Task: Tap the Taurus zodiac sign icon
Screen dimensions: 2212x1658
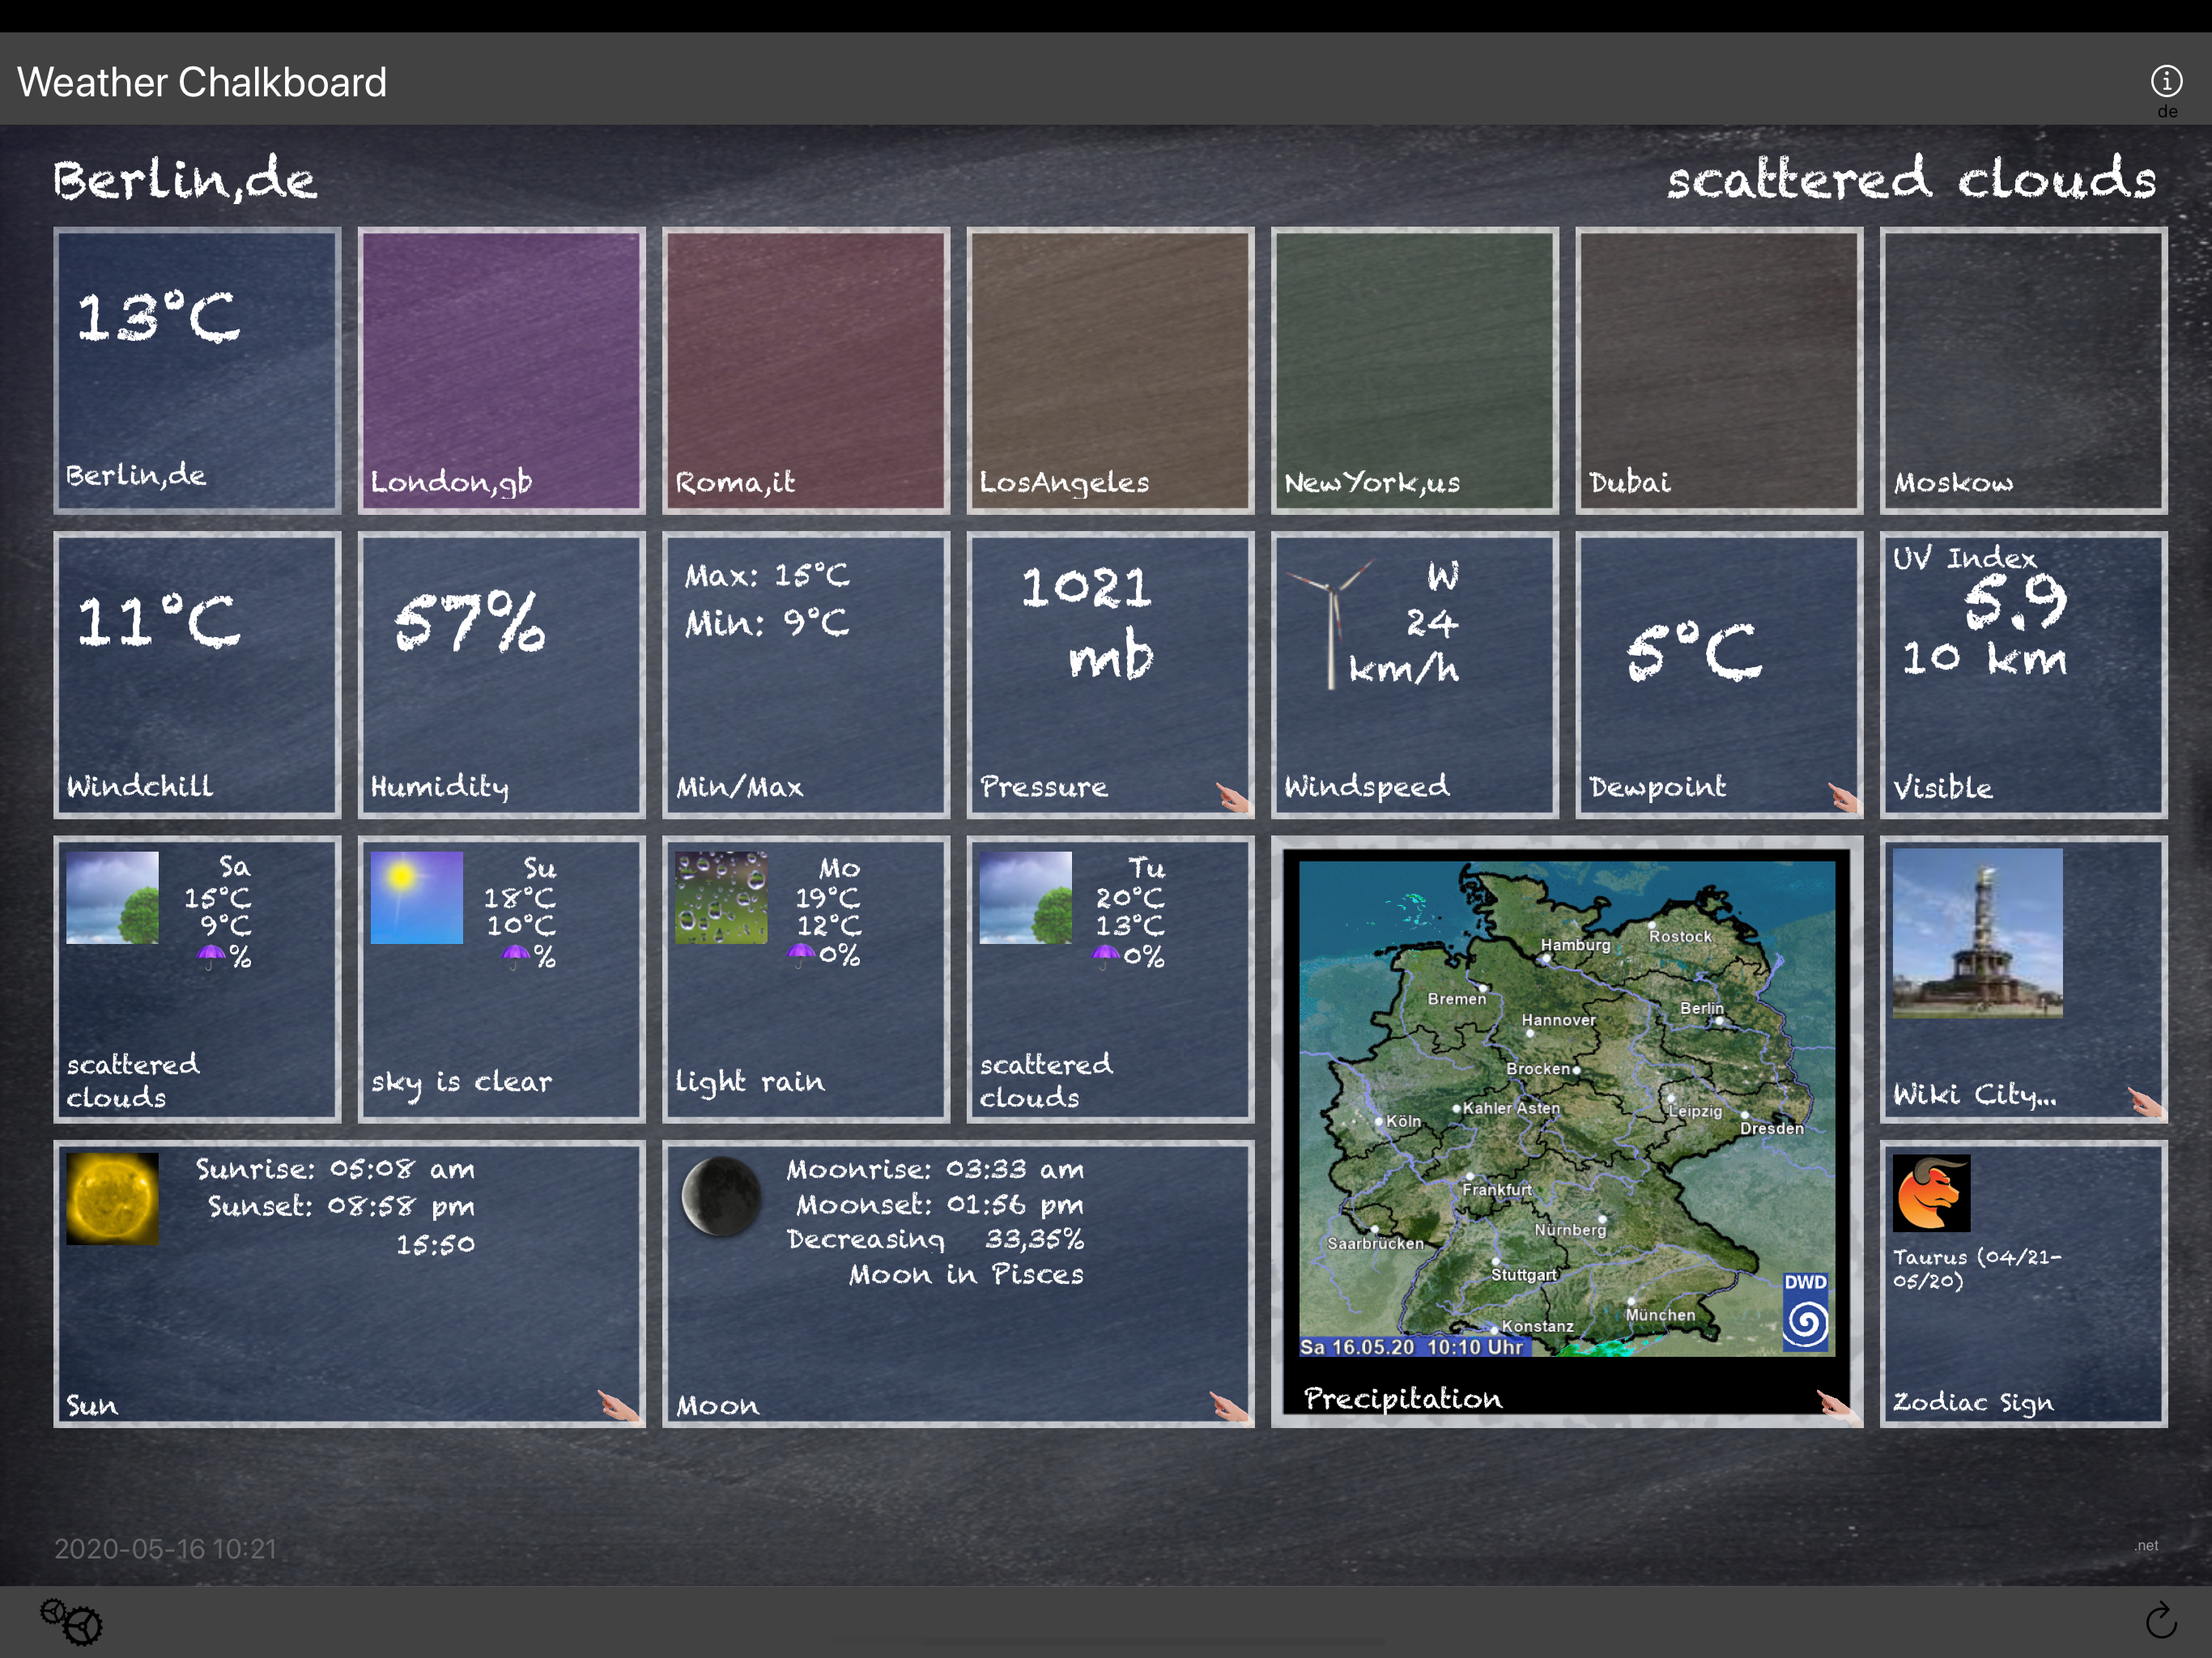Action: coord(1931,1193)
